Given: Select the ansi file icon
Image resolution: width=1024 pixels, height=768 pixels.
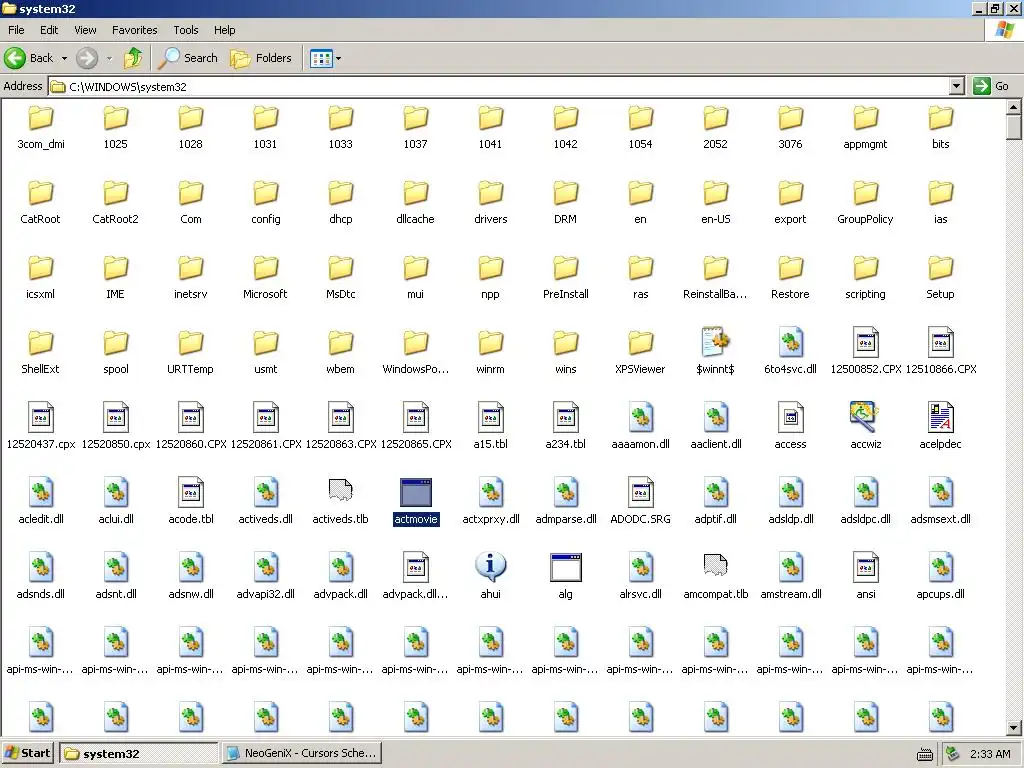Looking at the screenshot, I should [x=865, y=568].
